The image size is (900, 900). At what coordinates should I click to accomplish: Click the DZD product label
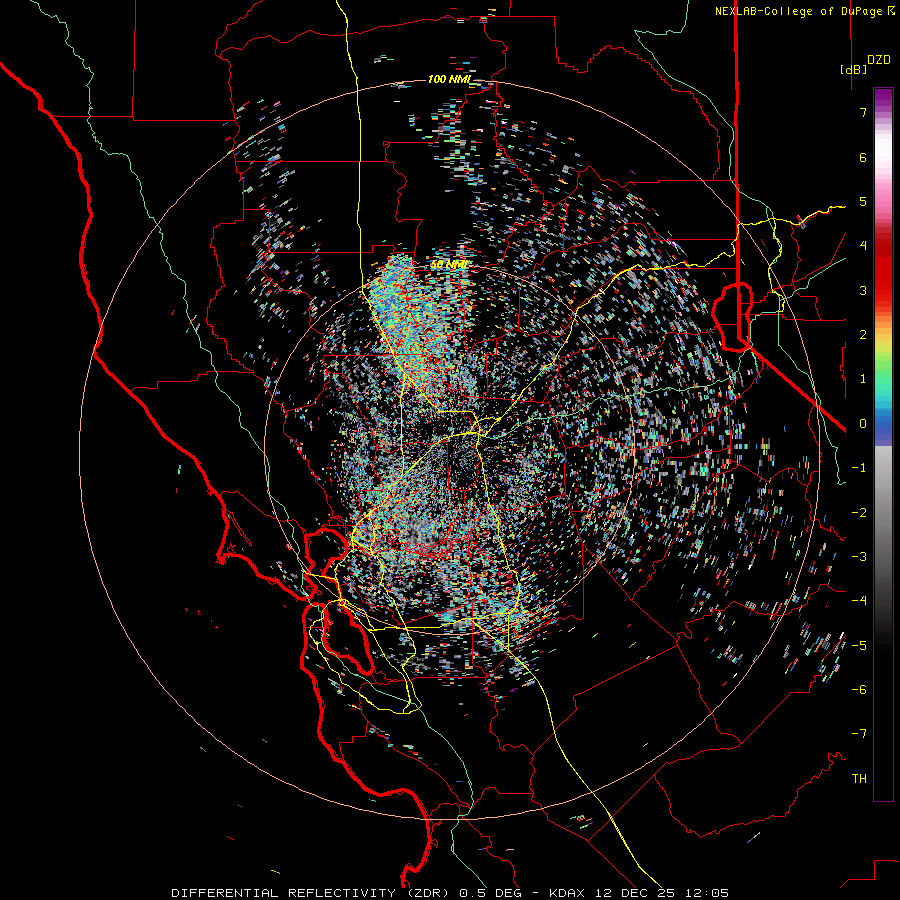click(x=879, y=60)
